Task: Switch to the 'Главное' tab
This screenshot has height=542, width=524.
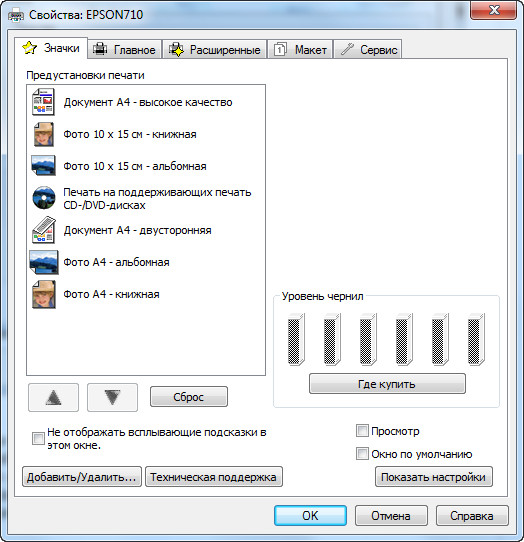Action: click(x=124, y=49)
